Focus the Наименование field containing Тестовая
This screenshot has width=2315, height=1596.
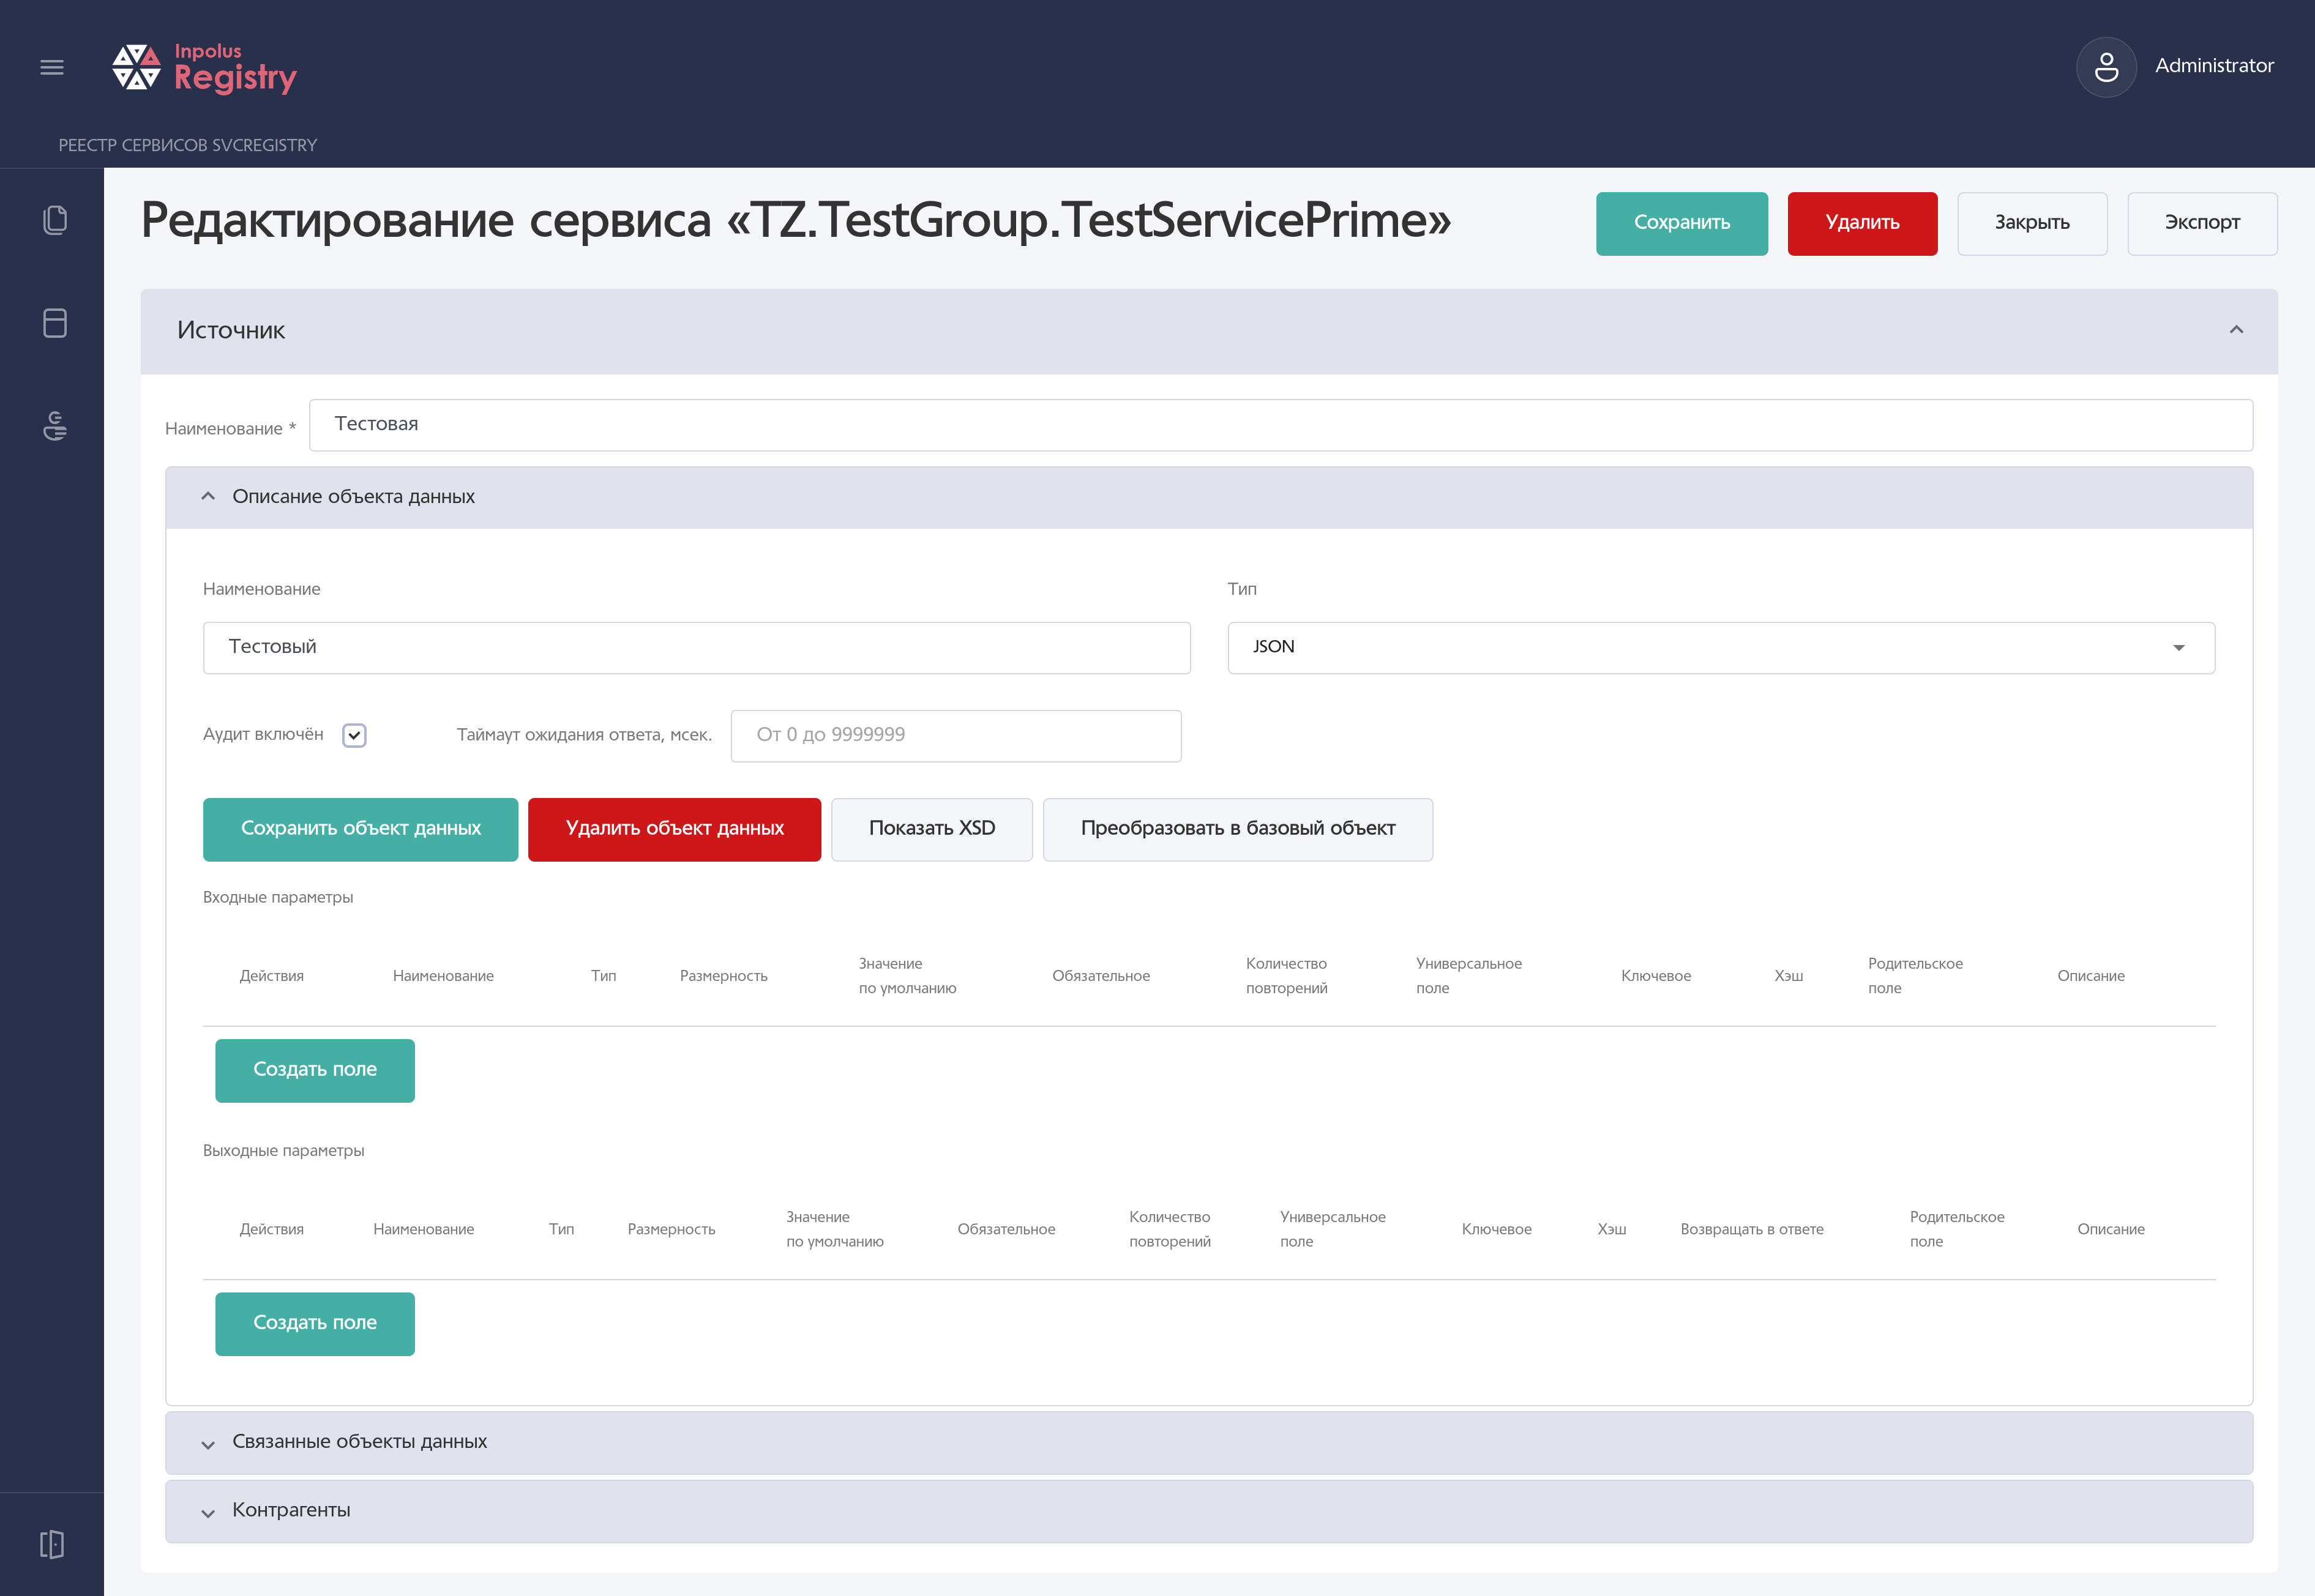pos(1280,425)
